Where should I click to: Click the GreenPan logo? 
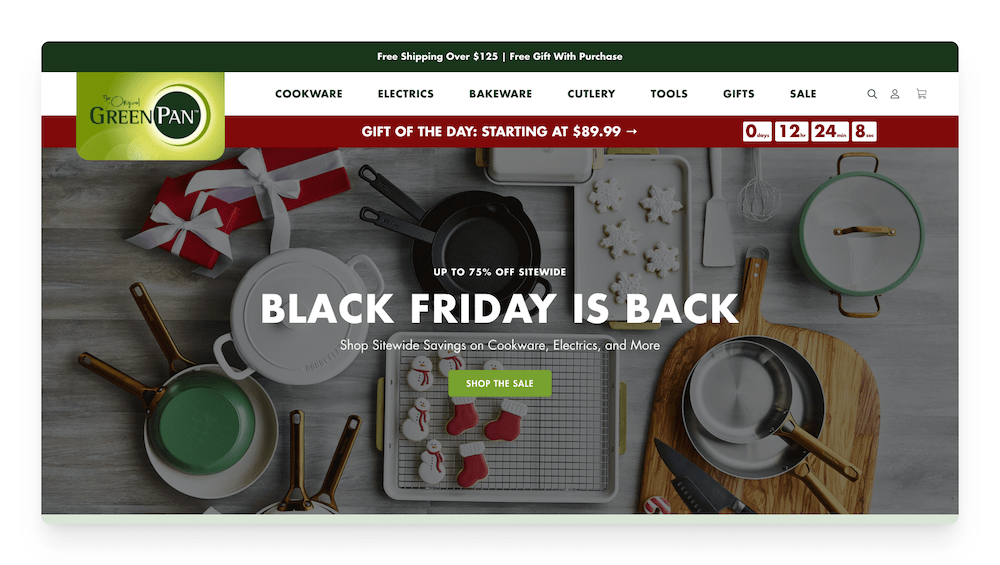[x=151, y=115]
